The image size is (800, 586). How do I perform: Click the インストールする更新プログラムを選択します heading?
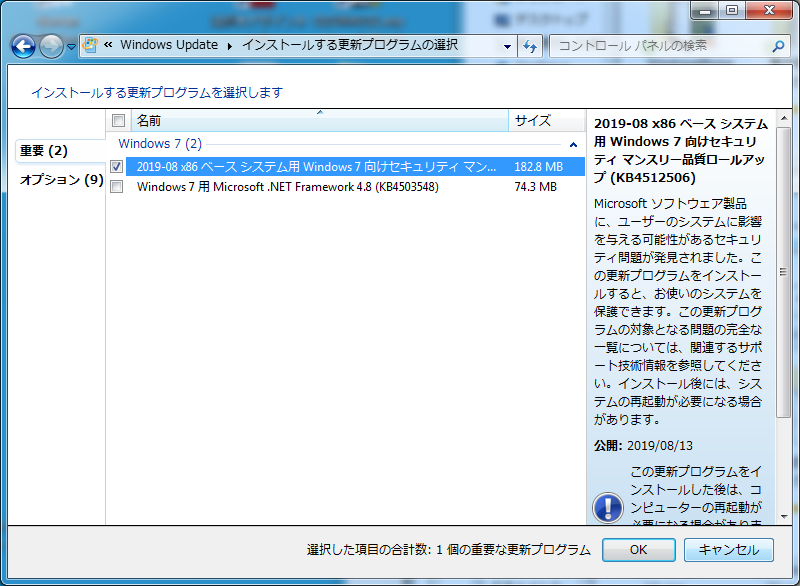pos(157,93)
